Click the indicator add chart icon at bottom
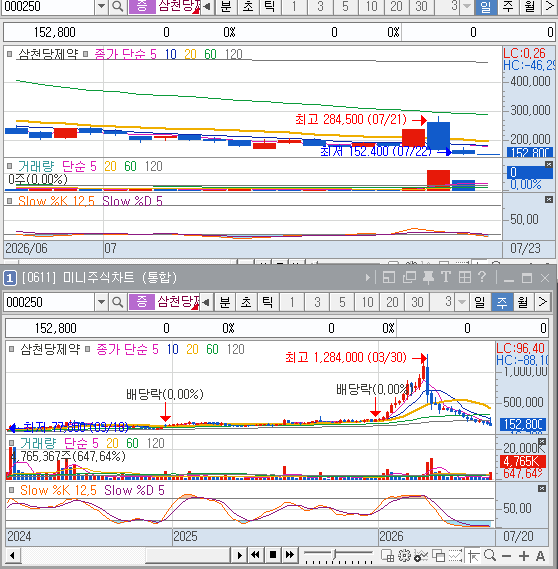The height and width of the screenshot is (569, 558). coord(421,556)
